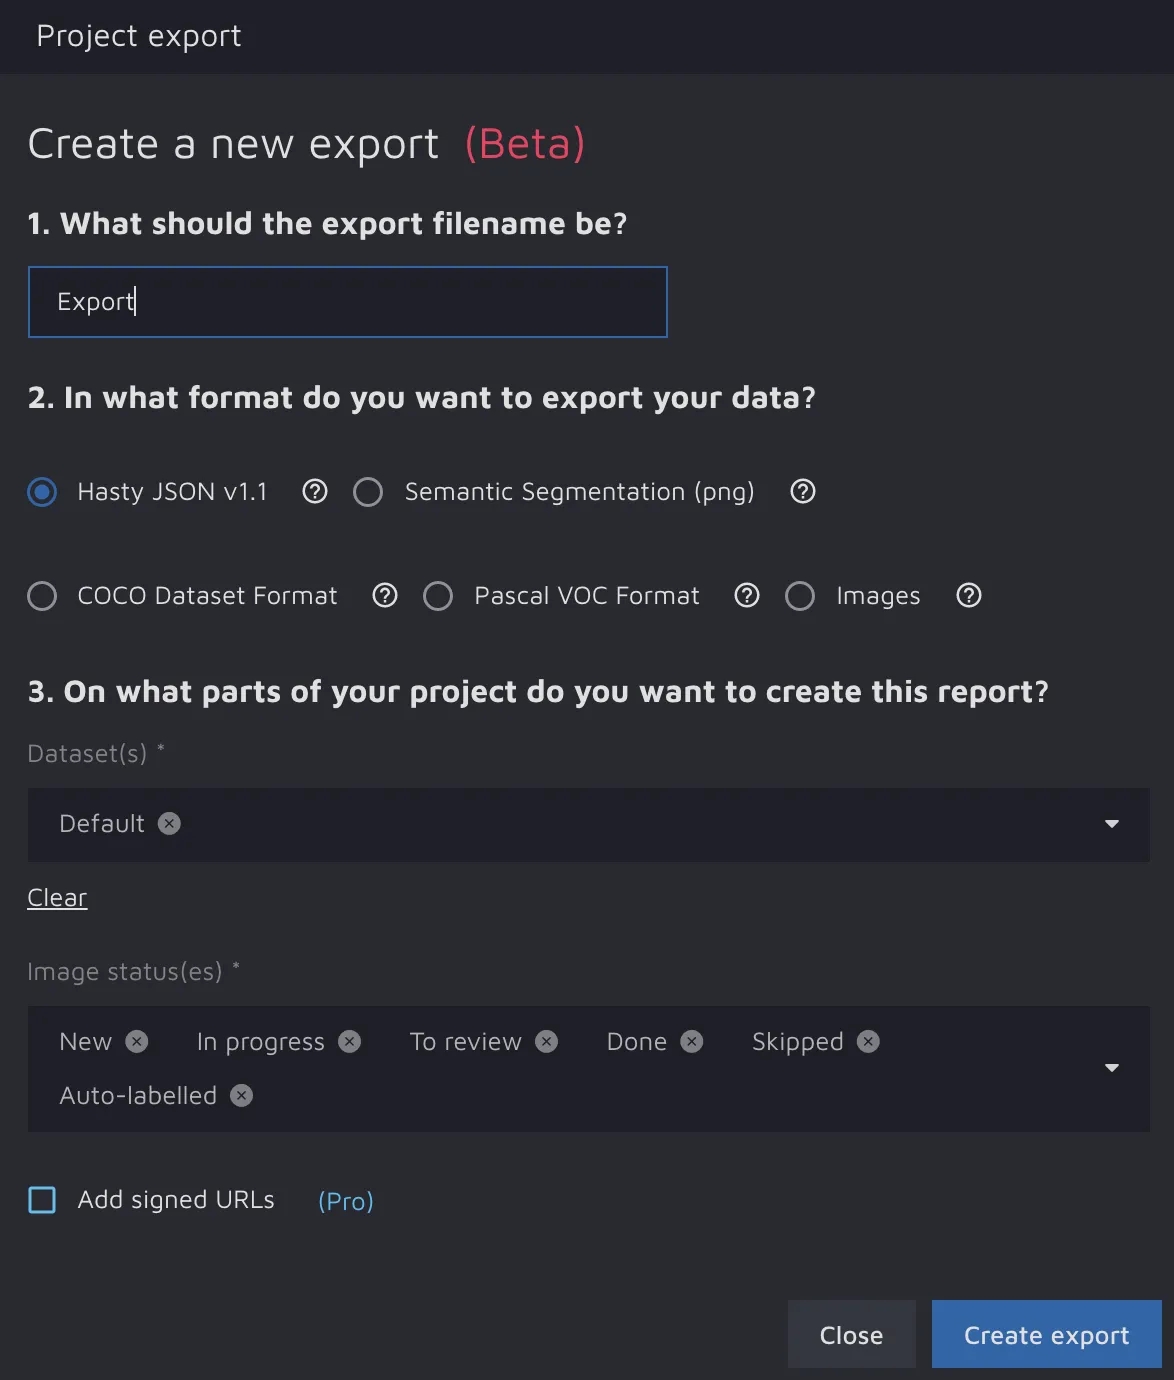Select the Semantic Segmentation (png) radio option
This screenshot has width=1174, height=1380.
tap(368, 492)
